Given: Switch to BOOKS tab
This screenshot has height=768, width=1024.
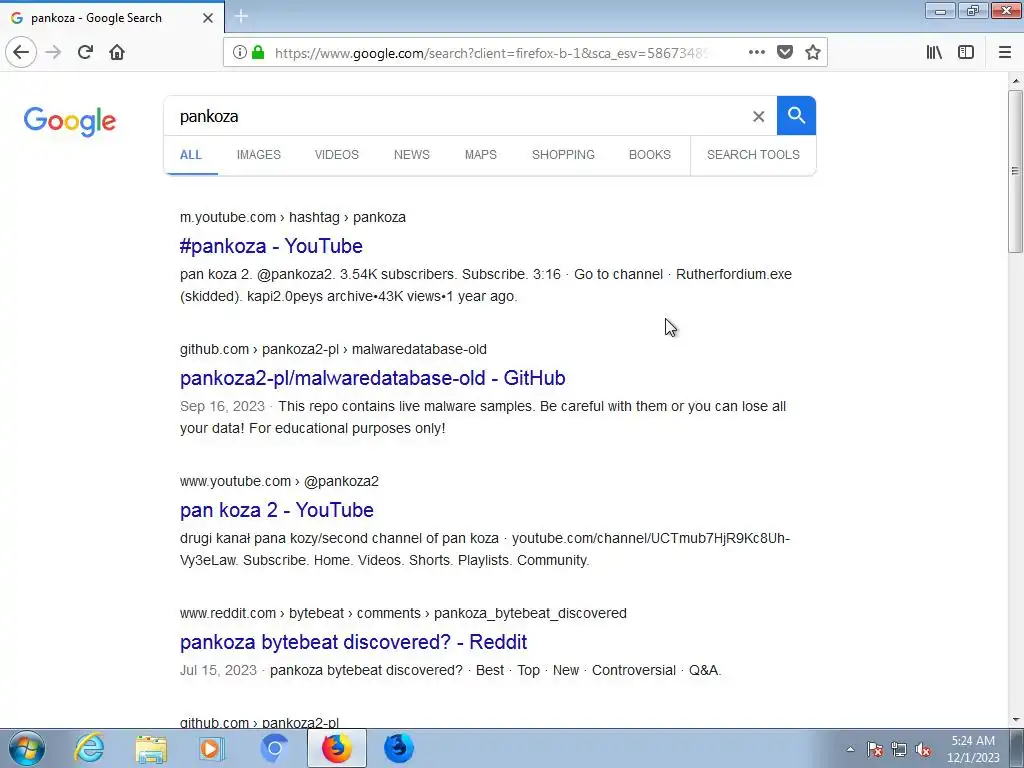Looking at the screenshot, I should coord(650,155).
